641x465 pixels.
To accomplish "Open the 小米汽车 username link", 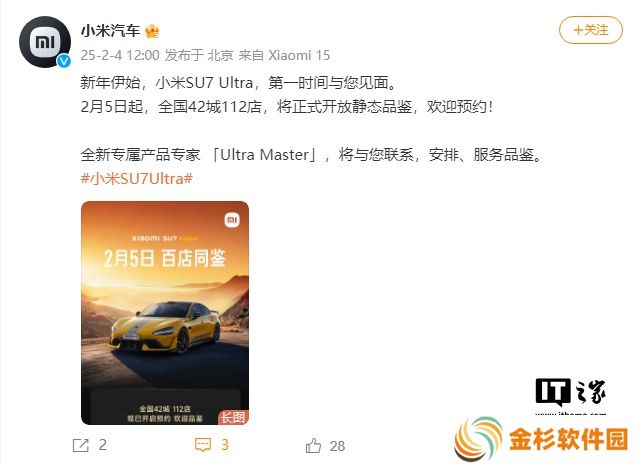I will (x=110, y=31).
